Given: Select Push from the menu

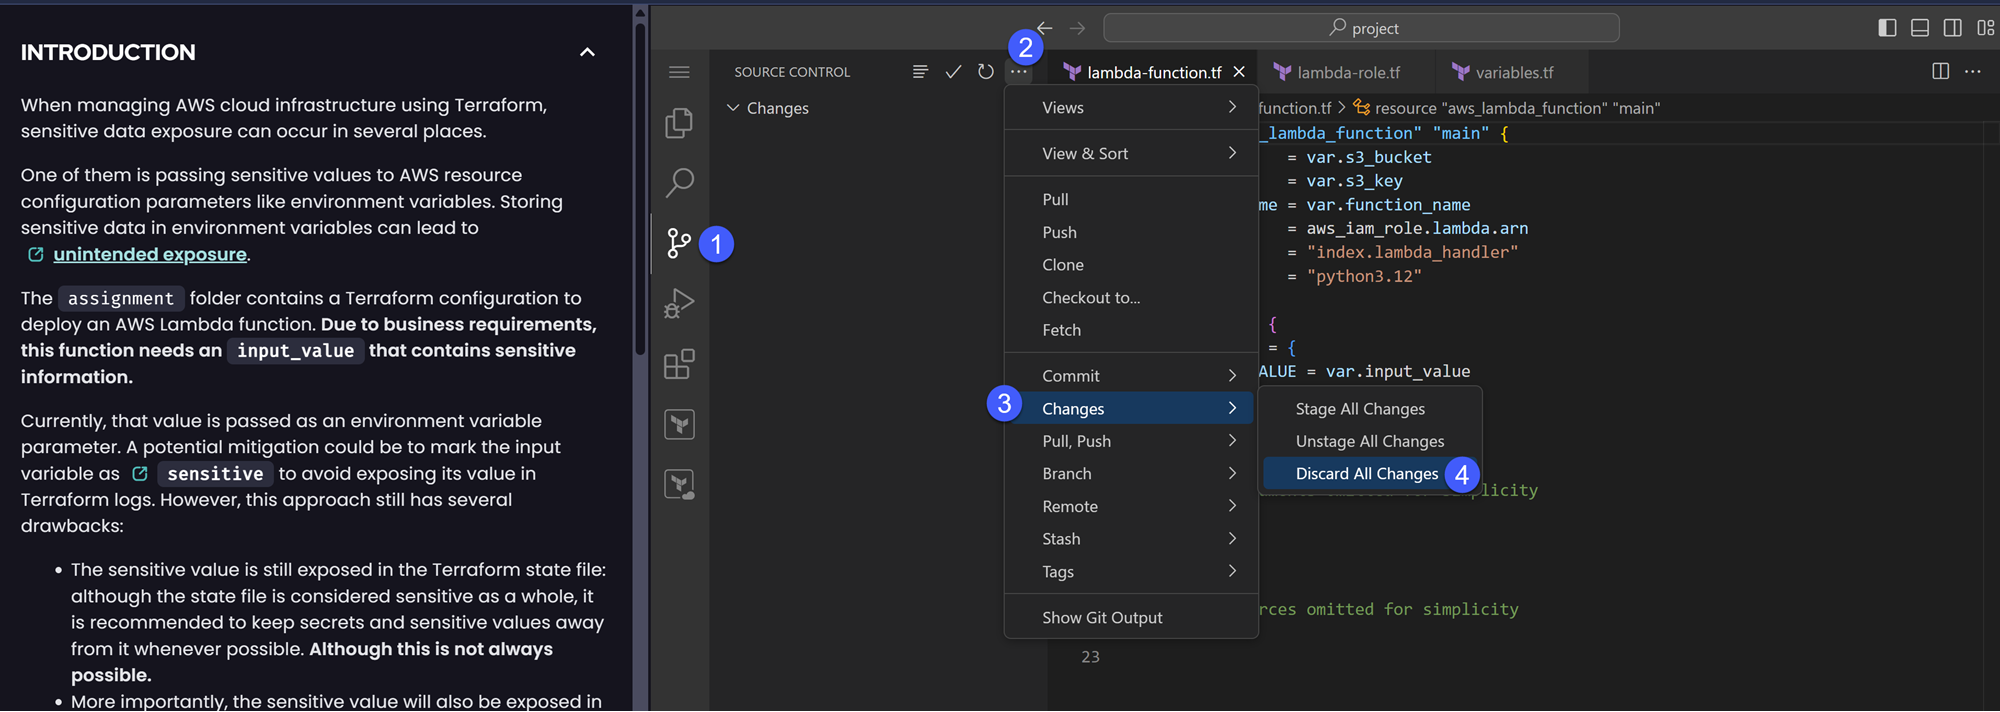Looking at the screenshot, I should click(x=1131, y=232).
